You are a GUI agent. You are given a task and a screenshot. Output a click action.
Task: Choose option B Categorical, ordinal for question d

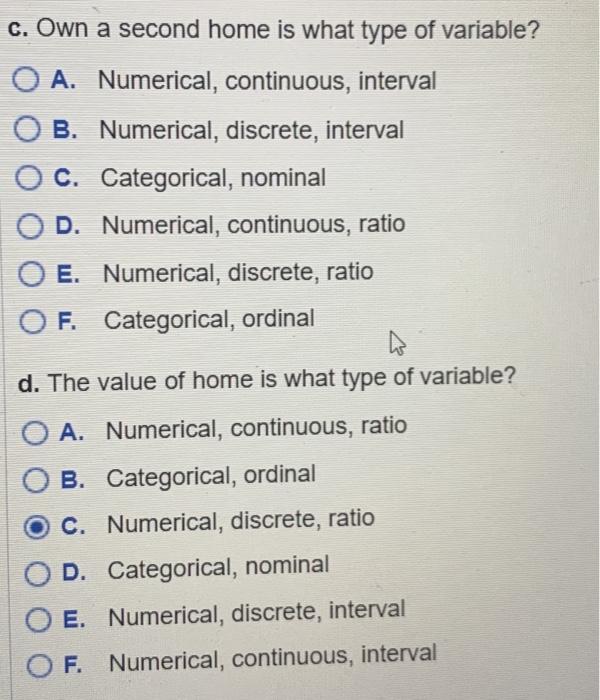(x=35, y=480)
